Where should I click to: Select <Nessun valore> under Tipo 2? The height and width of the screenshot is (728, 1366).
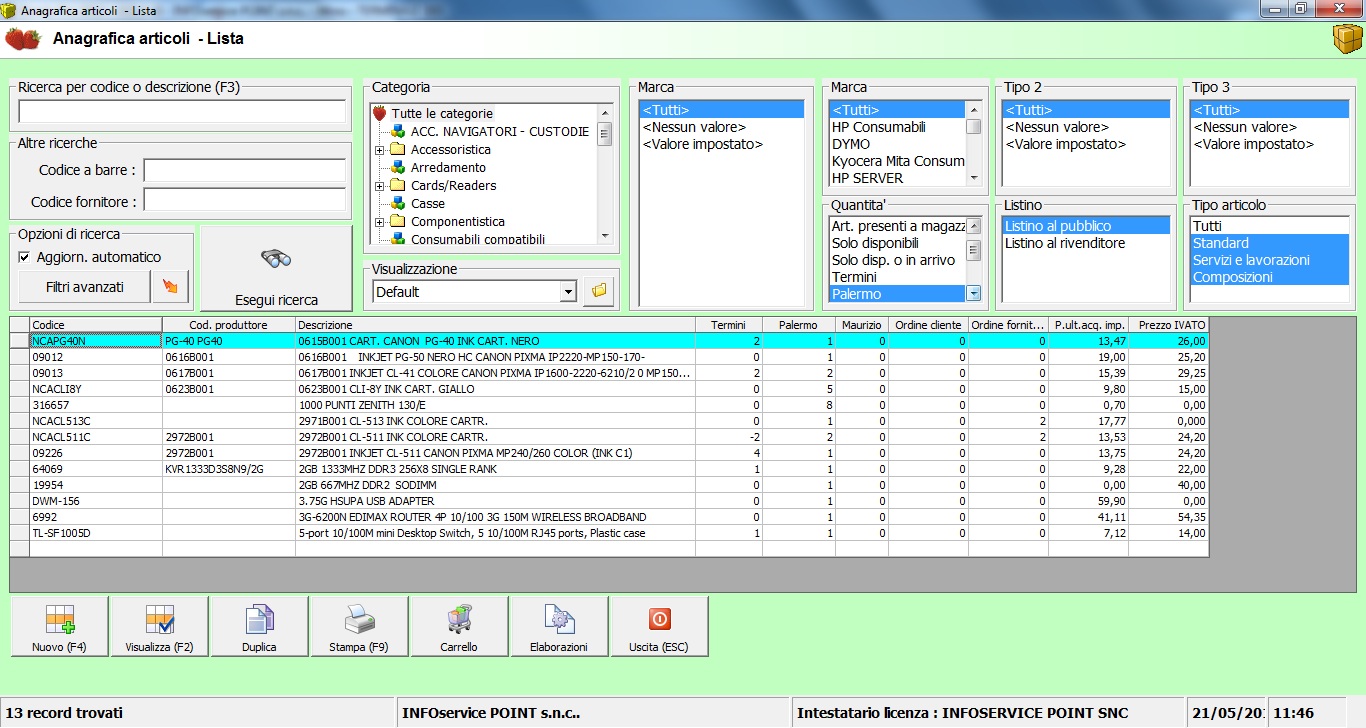point(1057,127)
